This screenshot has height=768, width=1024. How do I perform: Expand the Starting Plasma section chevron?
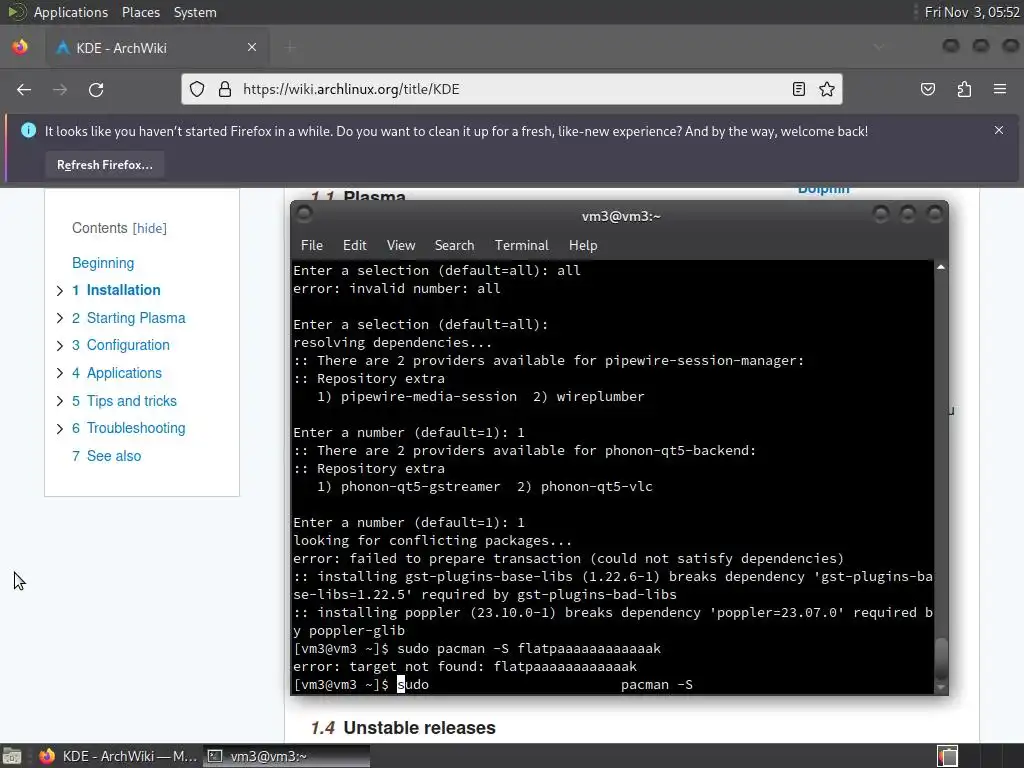pos(59,318)
